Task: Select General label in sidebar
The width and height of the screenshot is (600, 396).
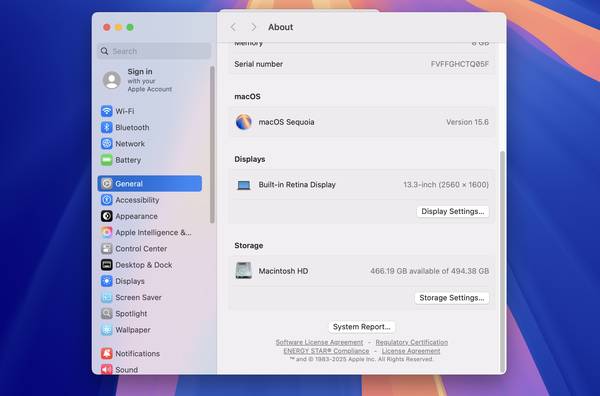Action: coord(129,184)
